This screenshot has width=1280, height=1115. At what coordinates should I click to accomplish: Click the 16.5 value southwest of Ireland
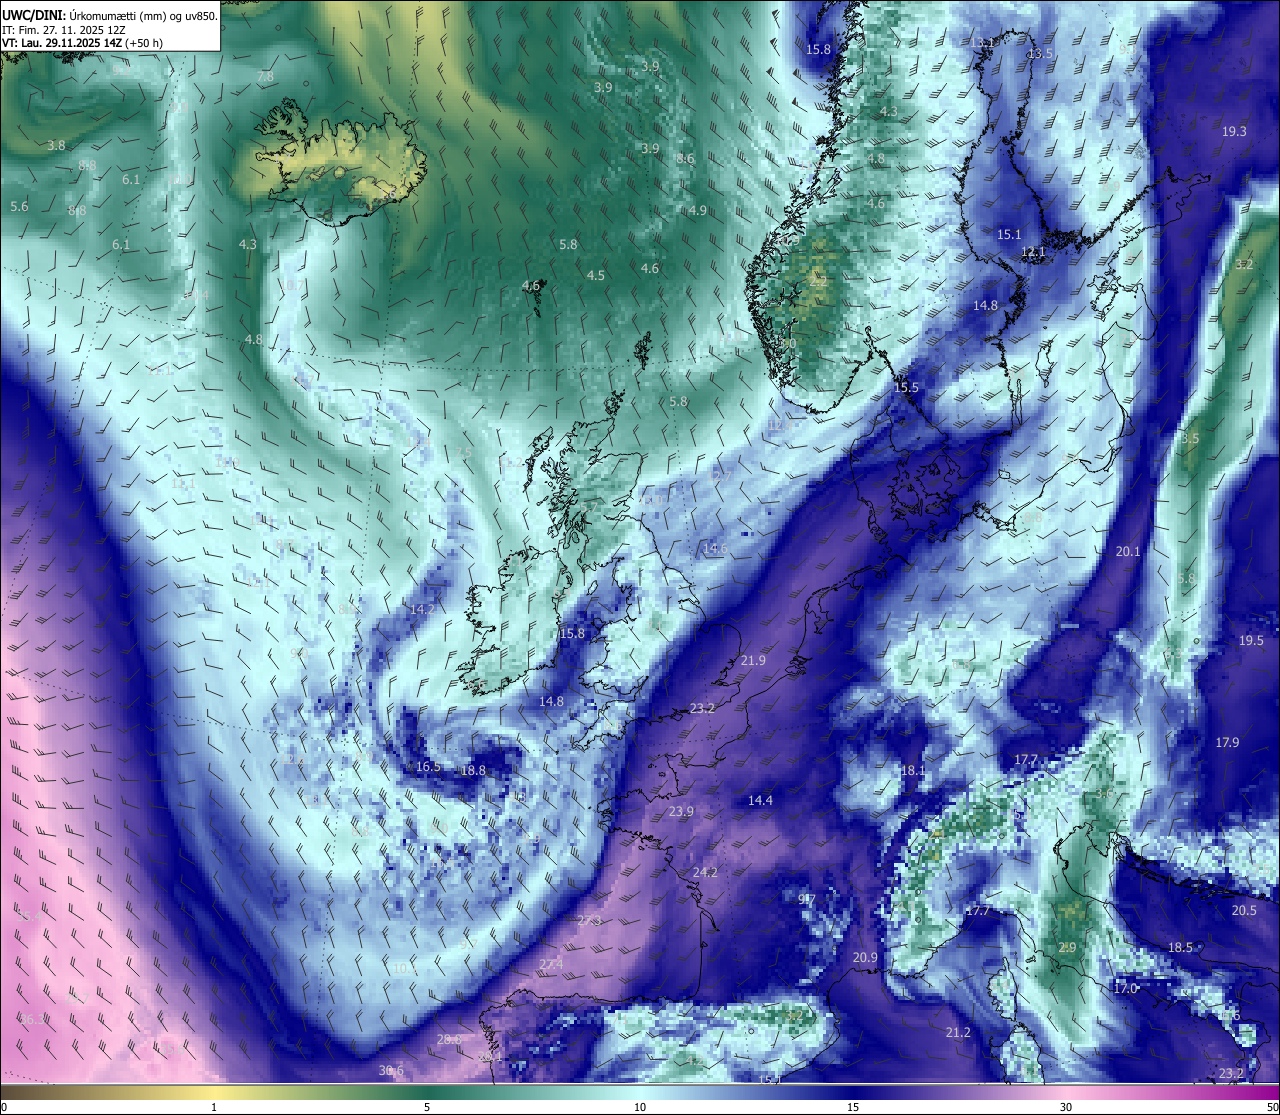pyautogui.click(x=428, y=766)
